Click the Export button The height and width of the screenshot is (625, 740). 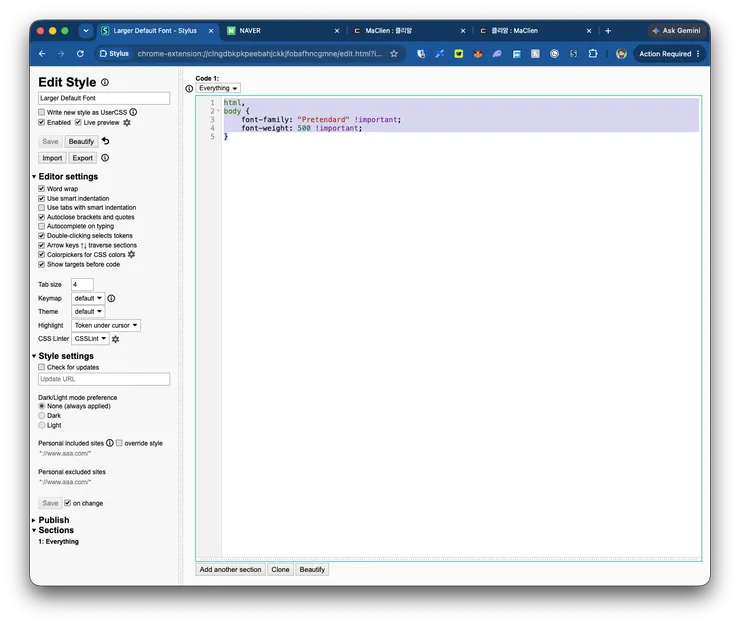(83, 158)
